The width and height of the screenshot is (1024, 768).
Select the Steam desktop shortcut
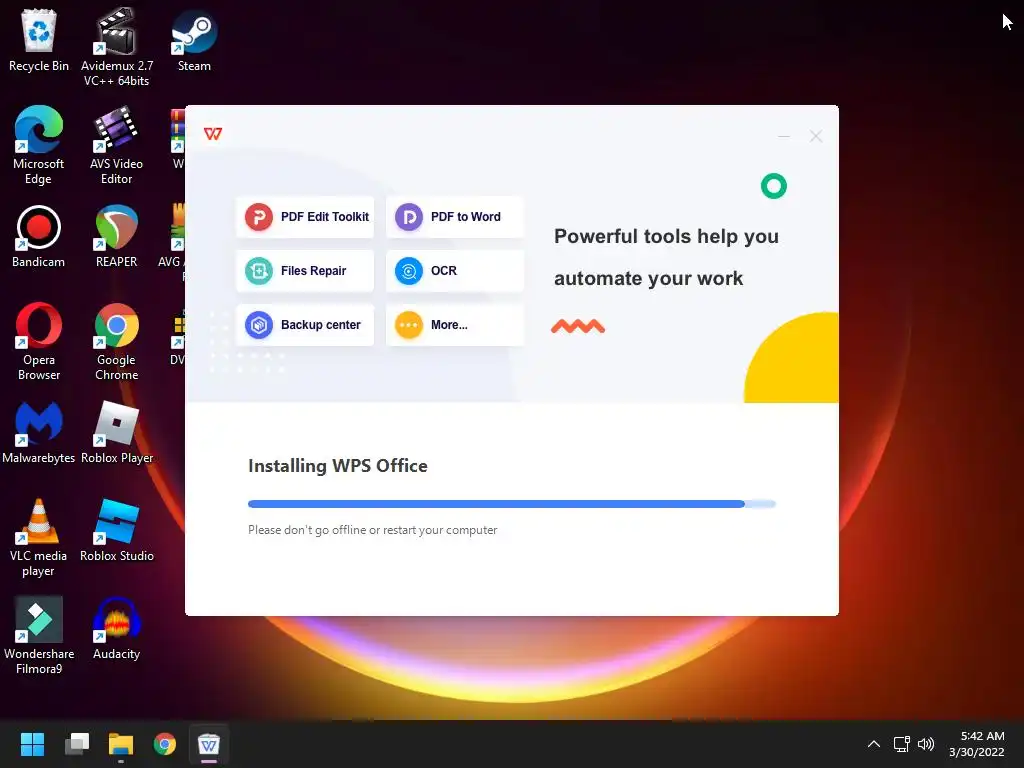pos(194,40)
